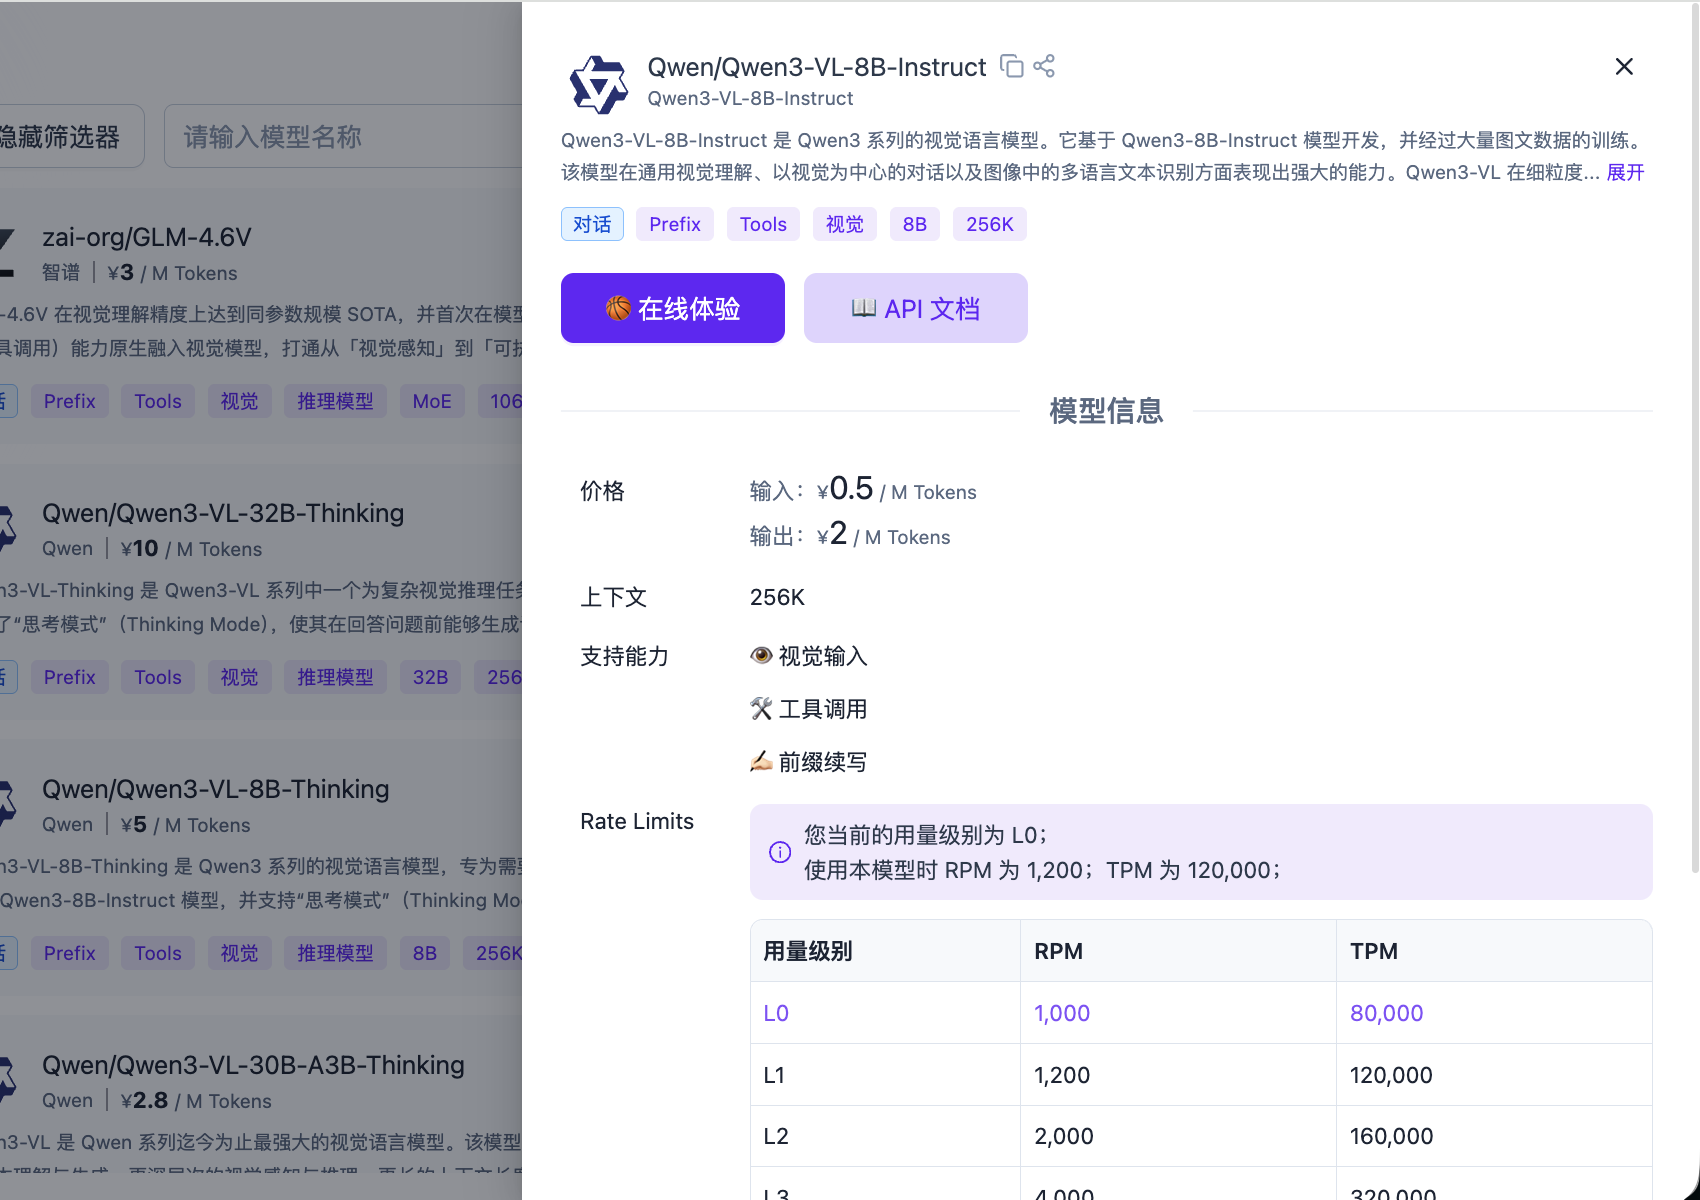This screenshot has width=1700, height=1200.
Task: Click the info icon in rate limit notice
Action: [780, 852]
